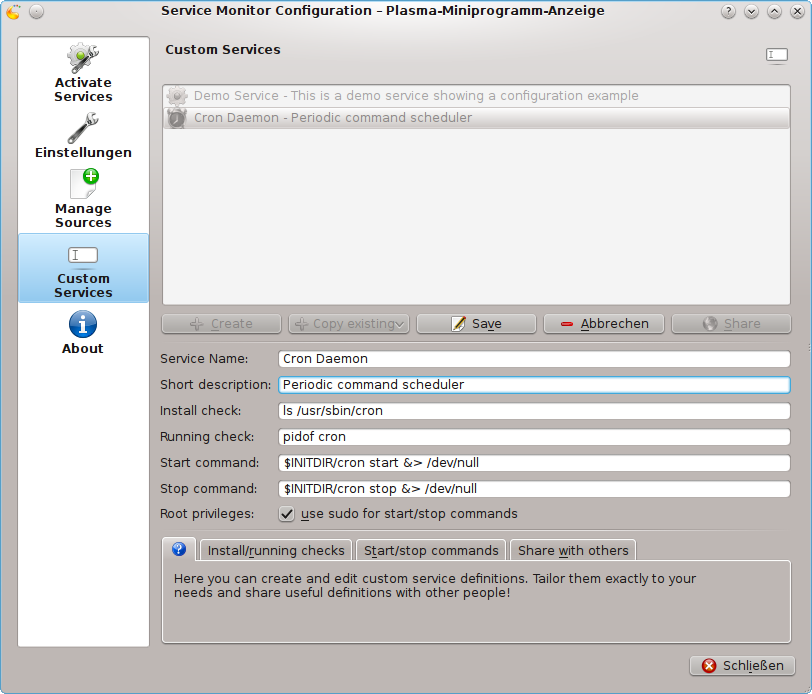Switch to the Start/stop commands tab
Image resolution: width=812 pixels, height=694 pixels.
click(431, 549)
